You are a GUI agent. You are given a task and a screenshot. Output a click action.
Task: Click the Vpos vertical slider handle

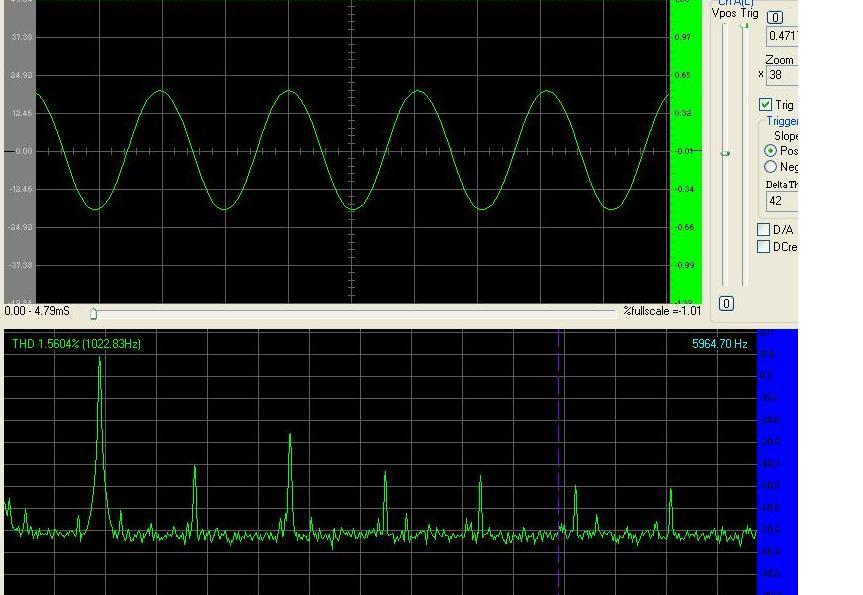point(725,154)
